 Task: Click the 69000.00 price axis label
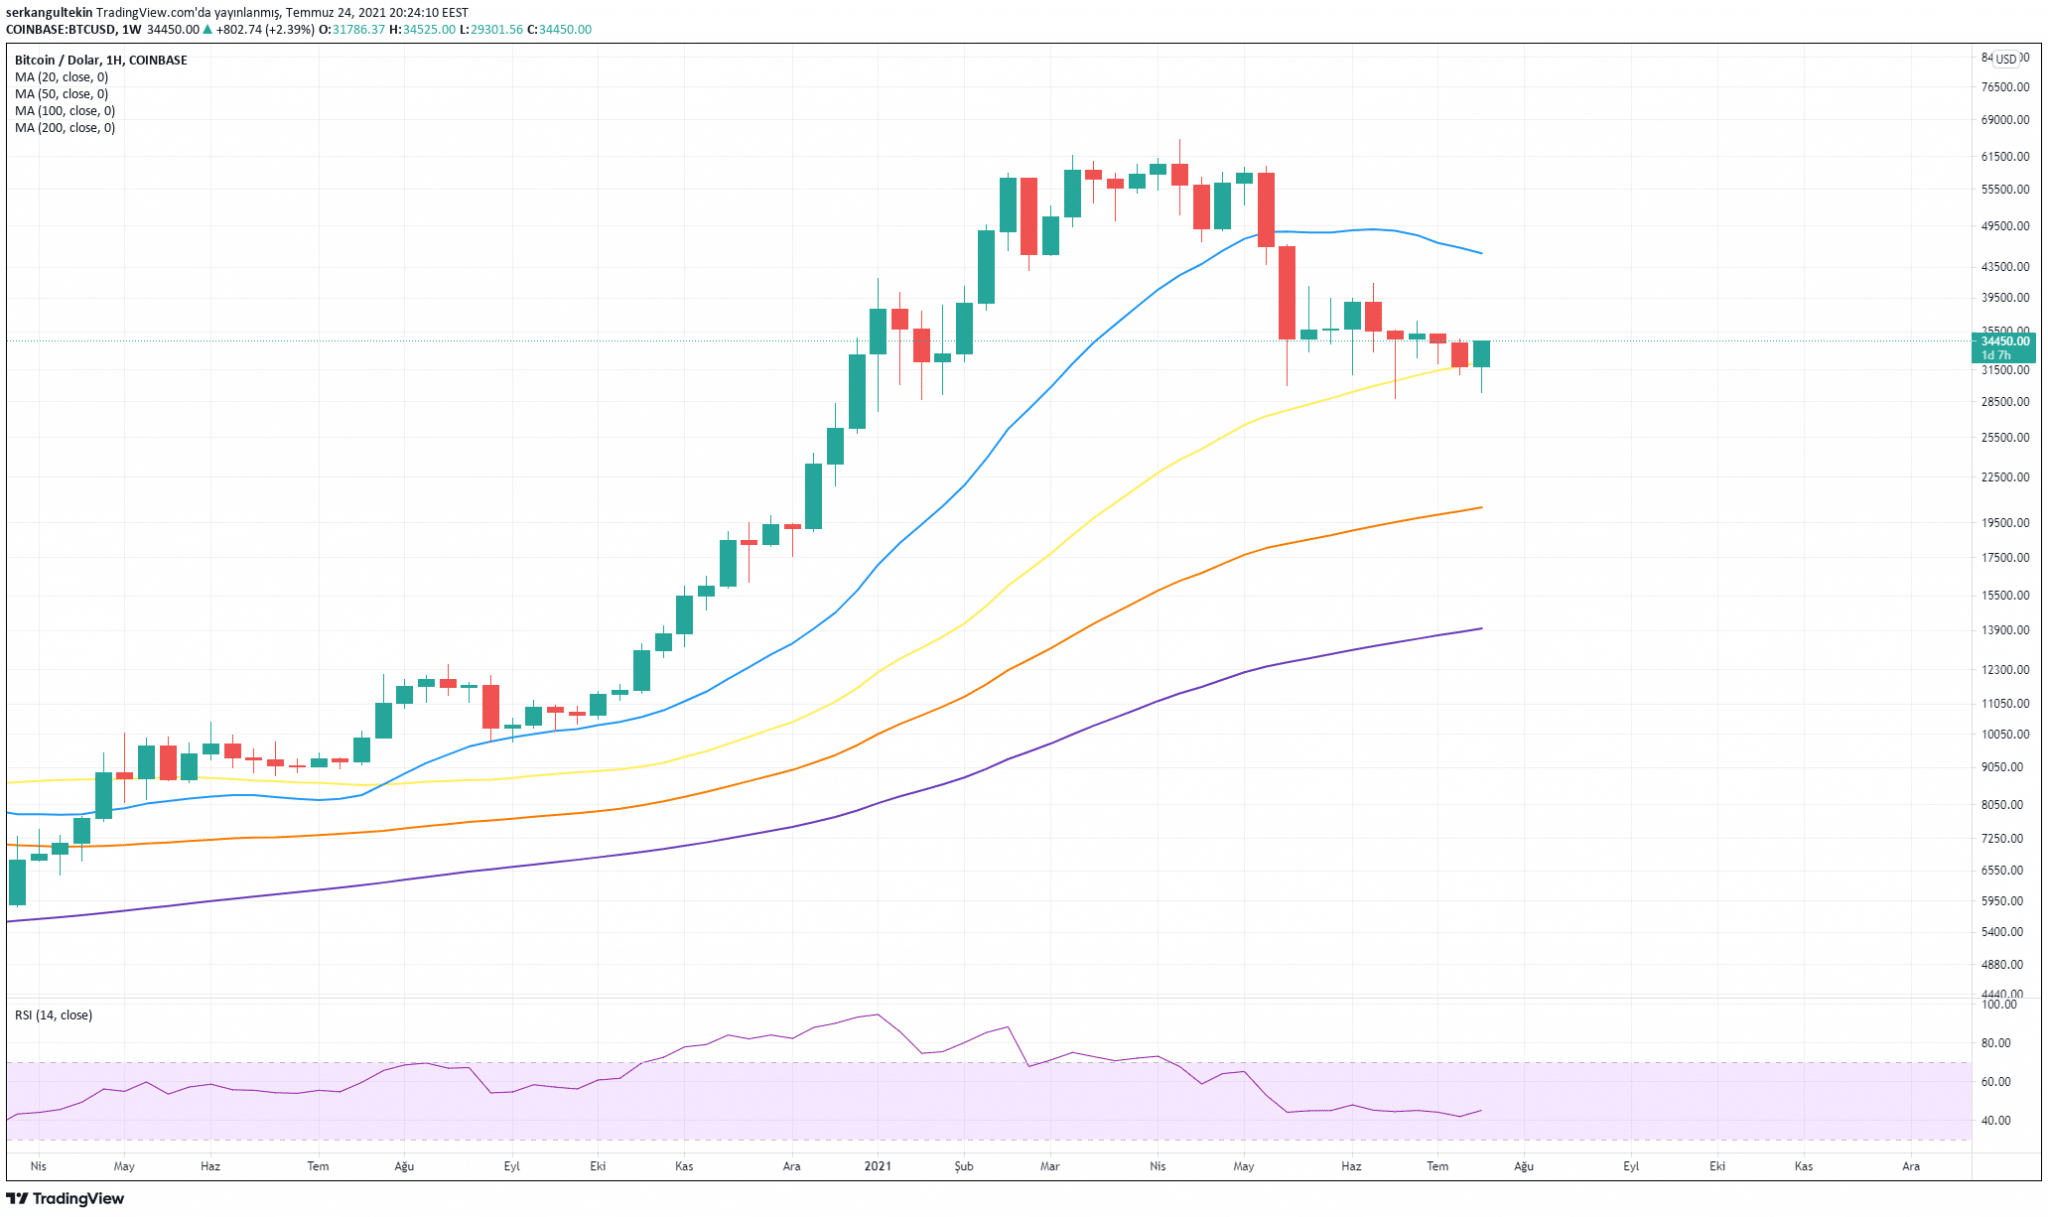(2005, 120)
